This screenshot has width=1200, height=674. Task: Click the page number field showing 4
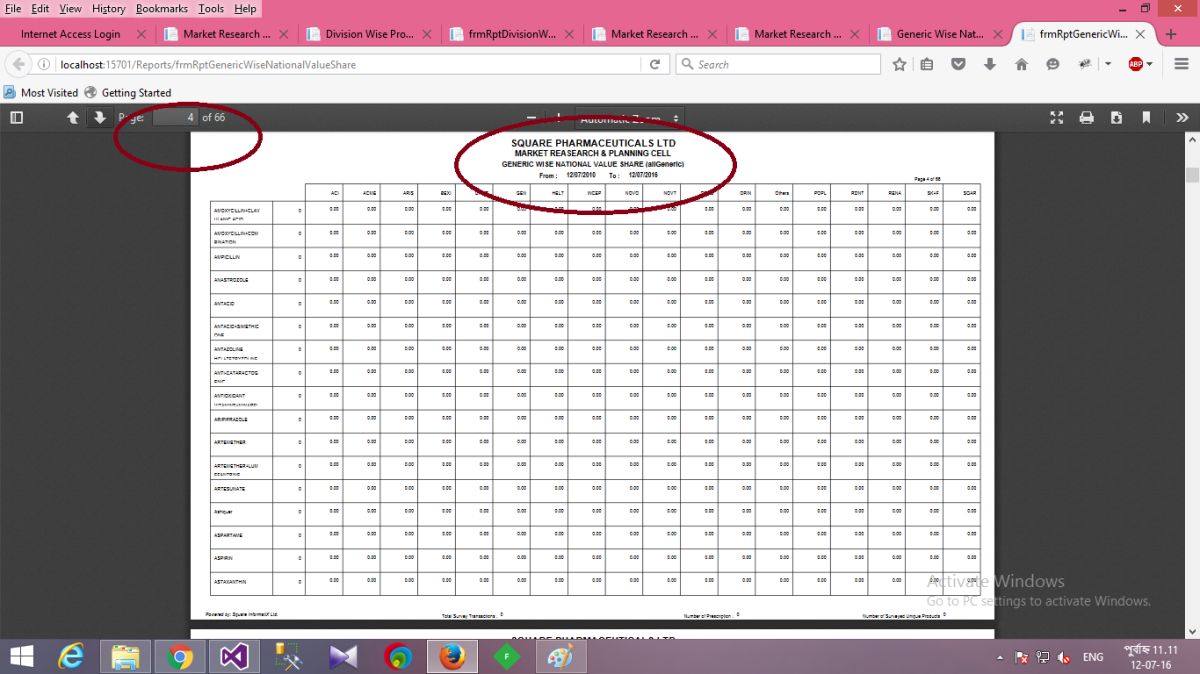[175, 118]
